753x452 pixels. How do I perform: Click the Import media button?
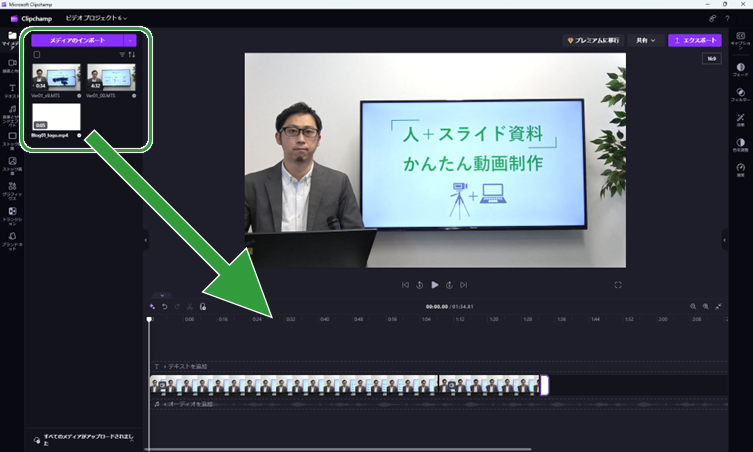77,40
